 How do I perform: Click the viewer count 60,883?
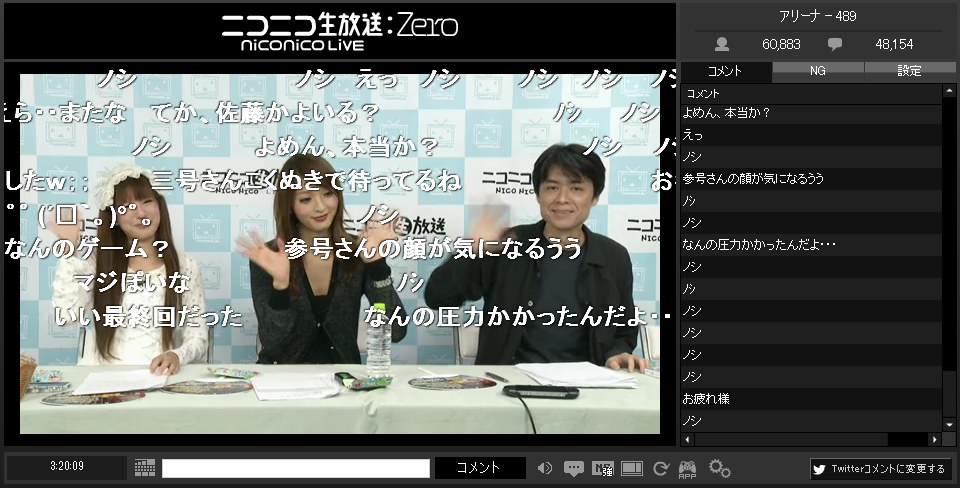(781, 45)
